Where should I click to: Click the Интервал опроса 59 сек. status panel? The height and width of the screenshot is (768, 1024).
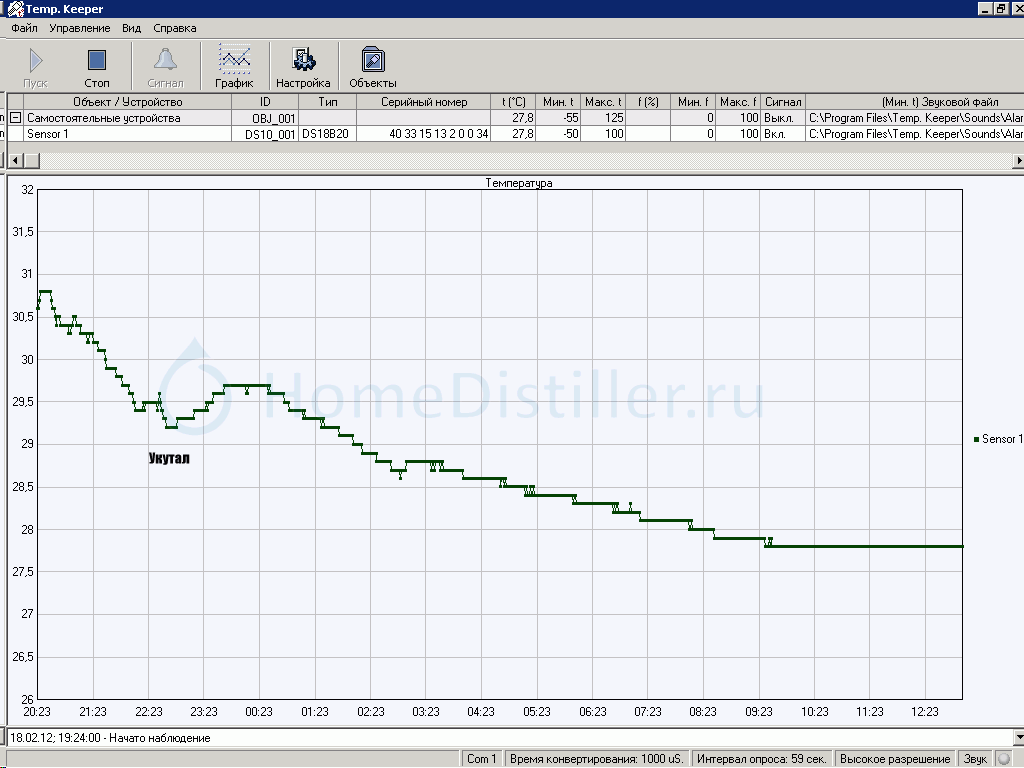761,758
